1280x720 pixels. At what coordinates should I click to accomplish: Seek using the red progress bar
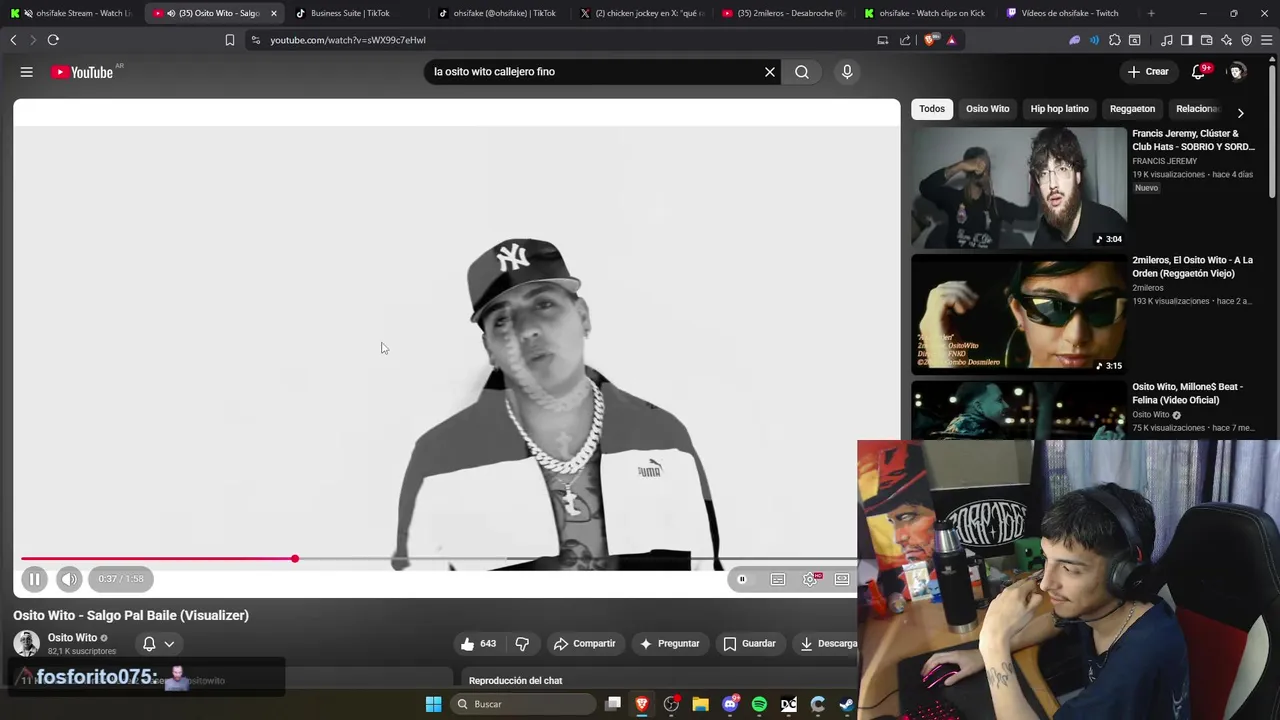pos(438,559)
